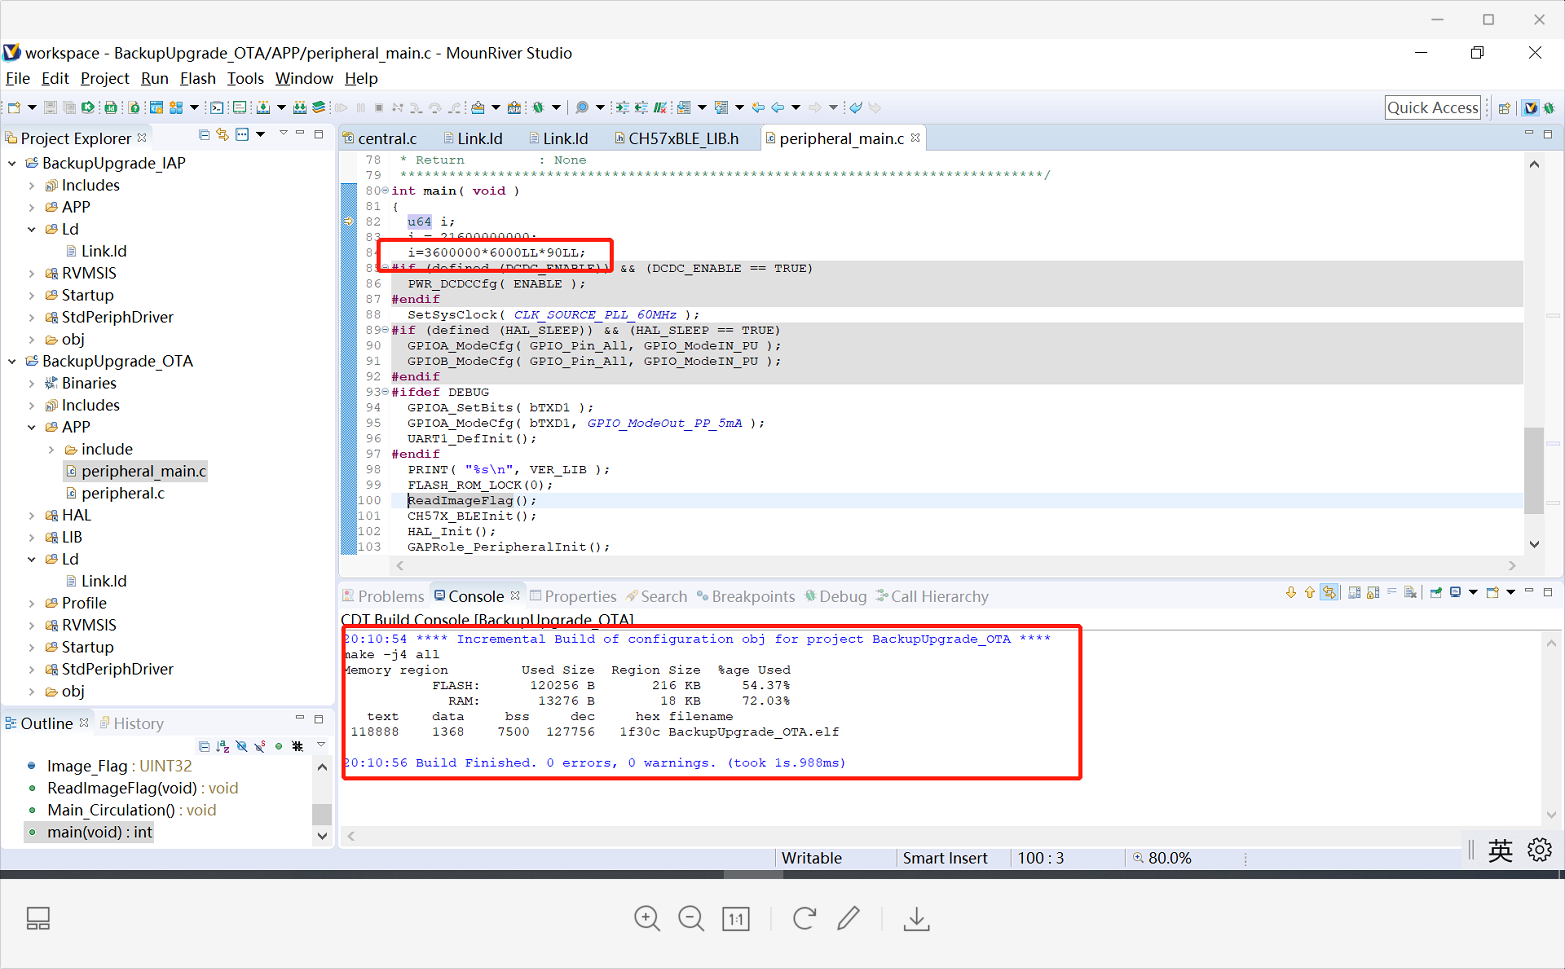Image resolution: width=1565 pixels, height=969 pixels.
Task: Click the pencil edit icon in viewer
Action: coord(849,918)
